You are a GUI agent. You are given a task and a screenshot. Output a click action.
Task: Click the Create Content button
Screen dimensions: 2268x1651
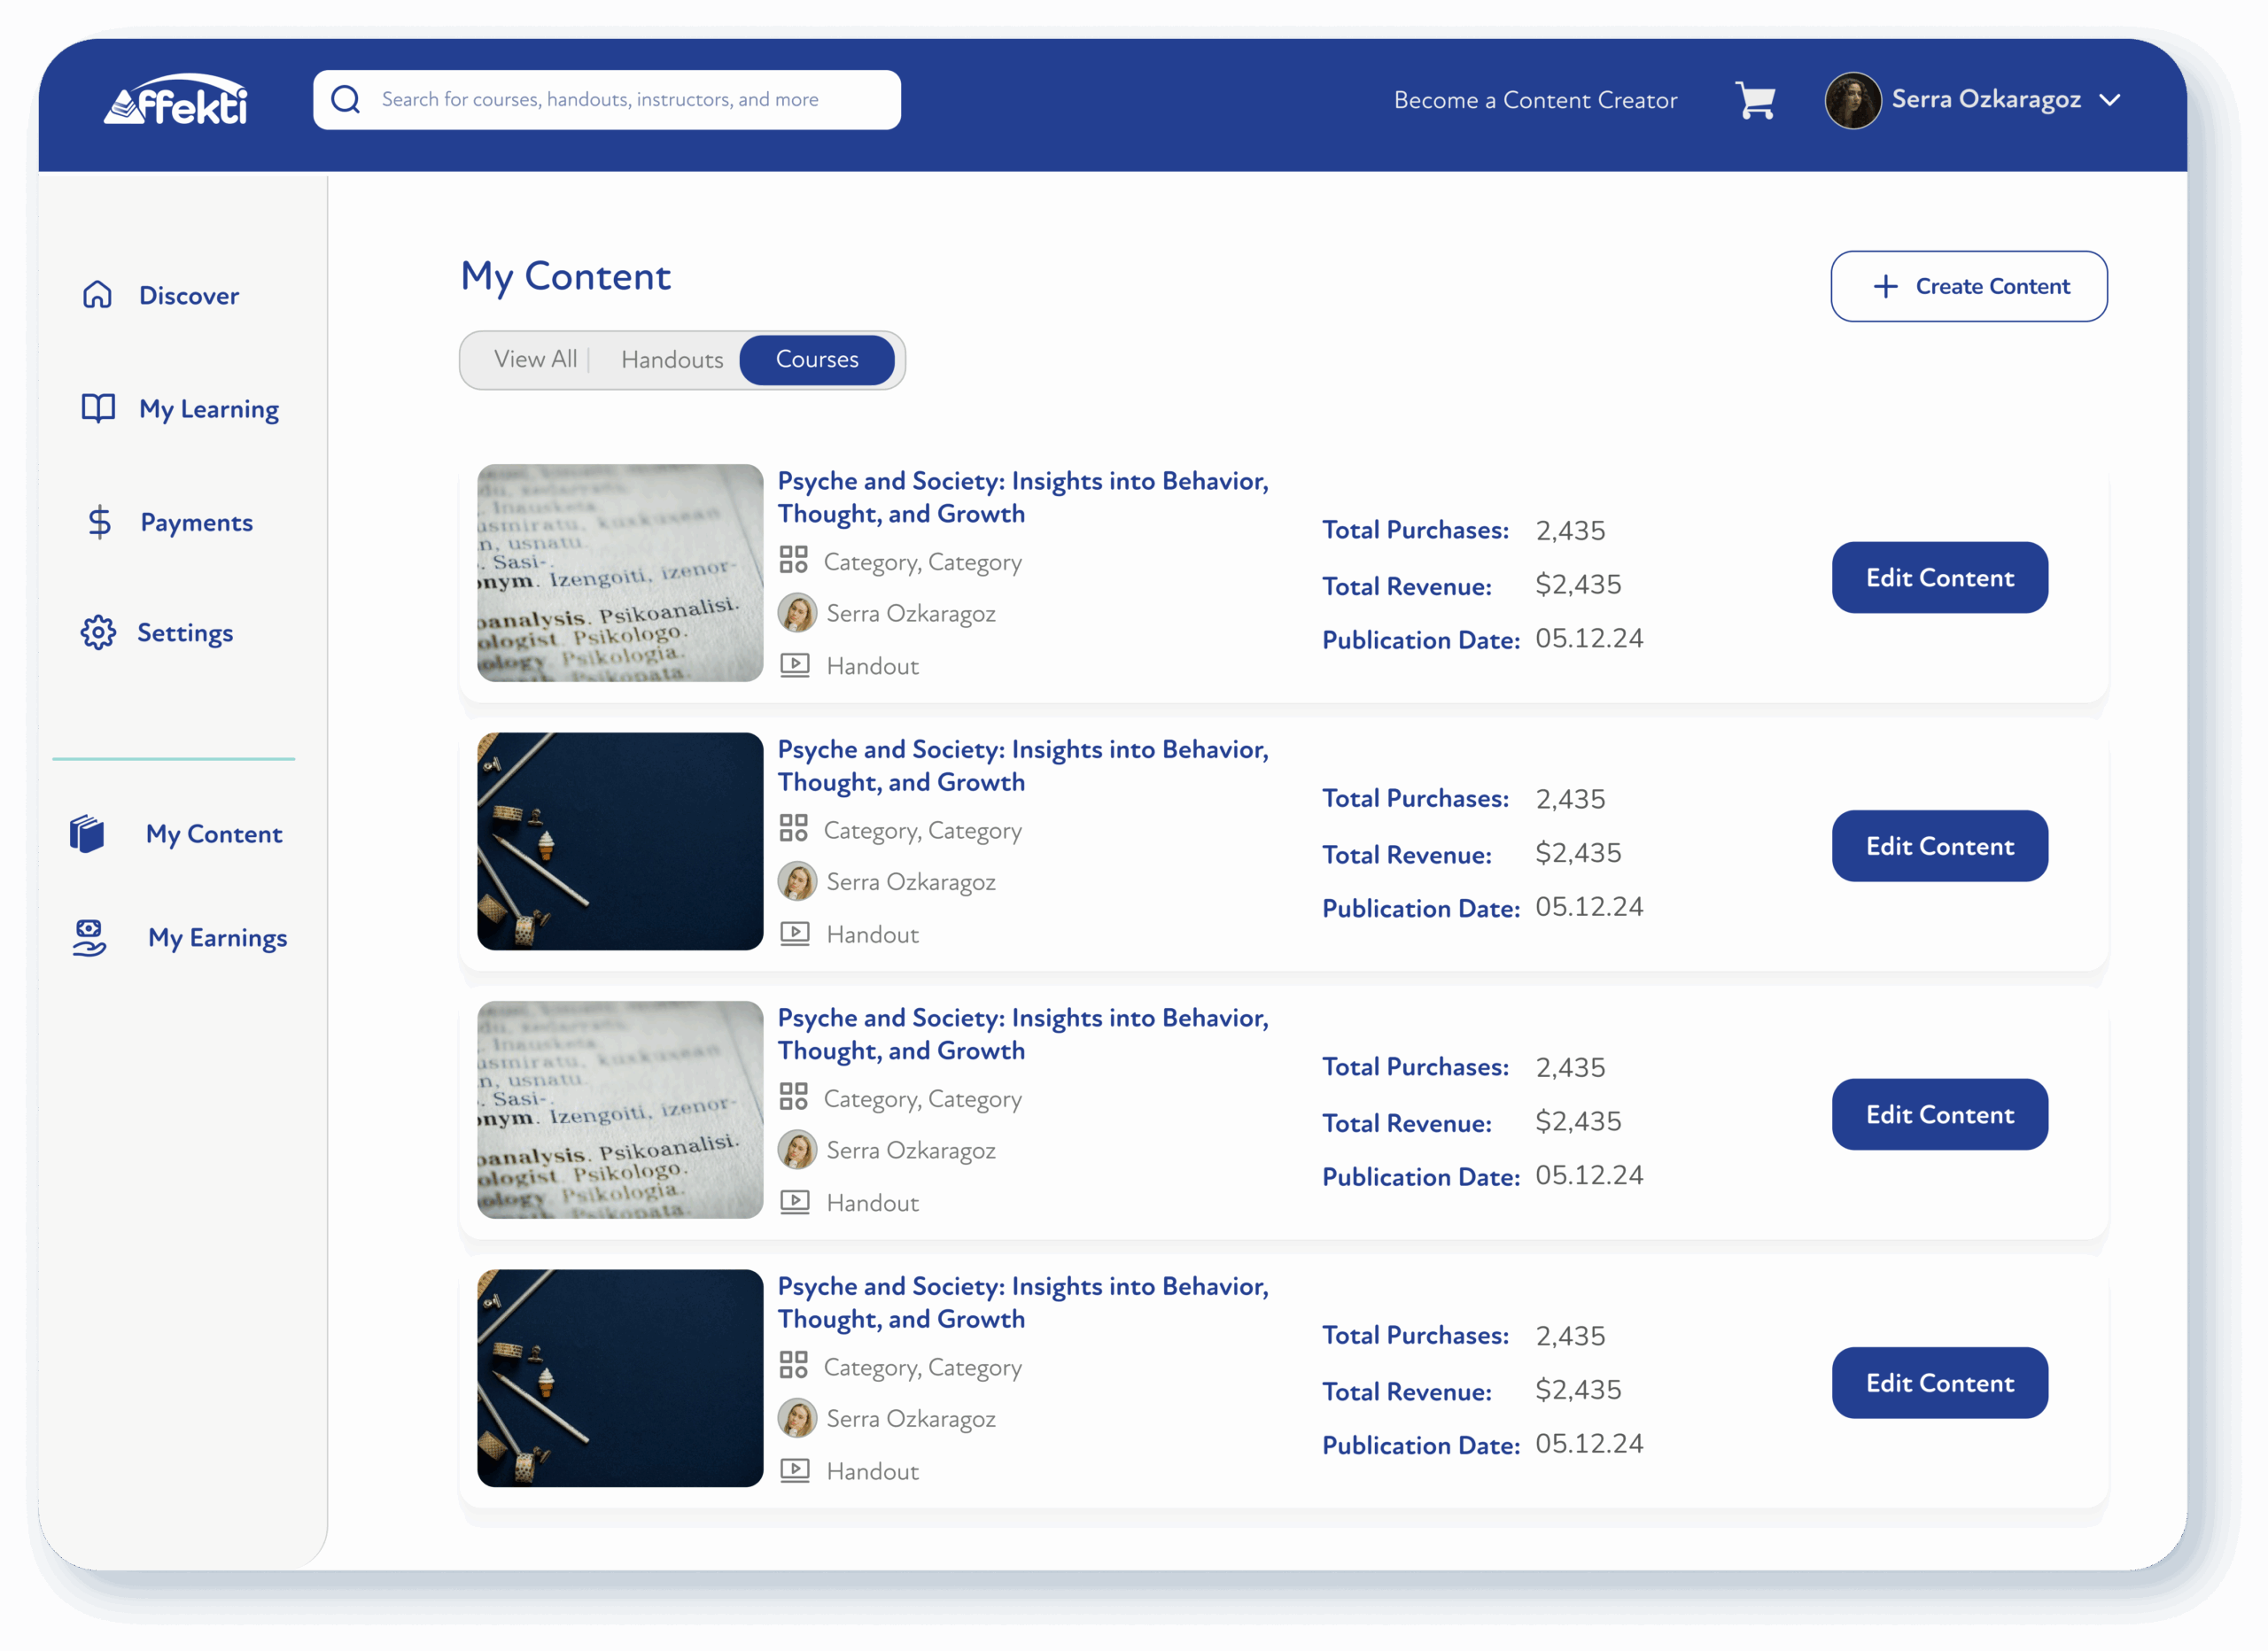click(x=1968, y=286)
